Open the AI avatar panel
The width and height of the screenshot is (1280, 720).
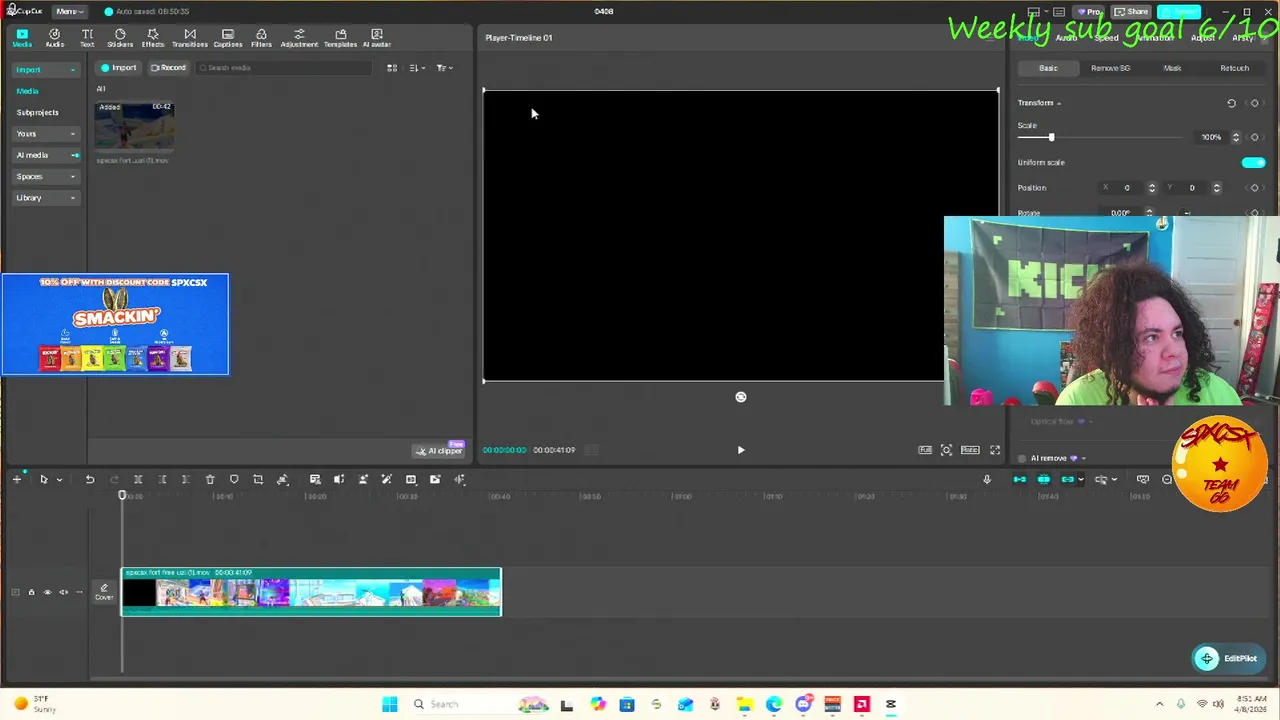(377, 38)
